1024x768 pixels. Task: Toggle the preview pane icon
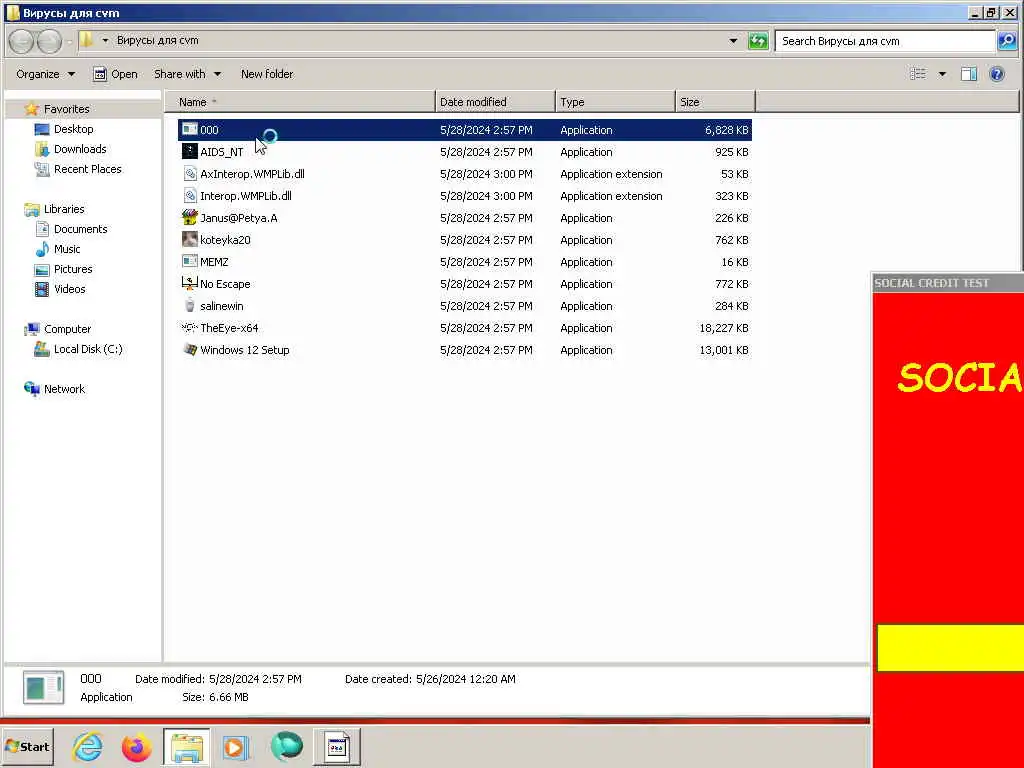[969, 74]
